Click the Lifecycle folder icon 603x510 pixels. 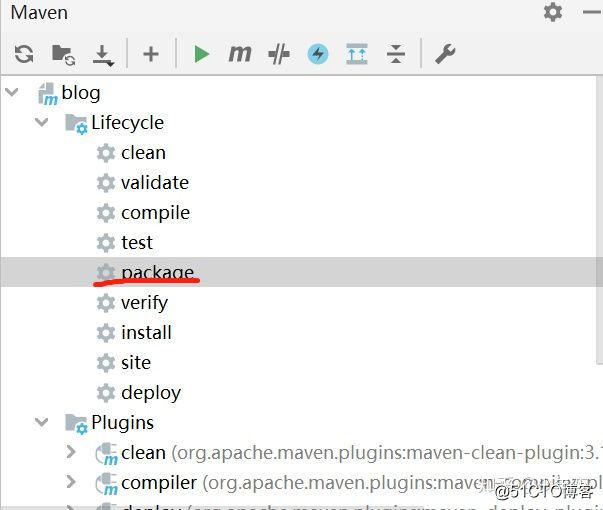pyautogui.click(x=76, y=124)
